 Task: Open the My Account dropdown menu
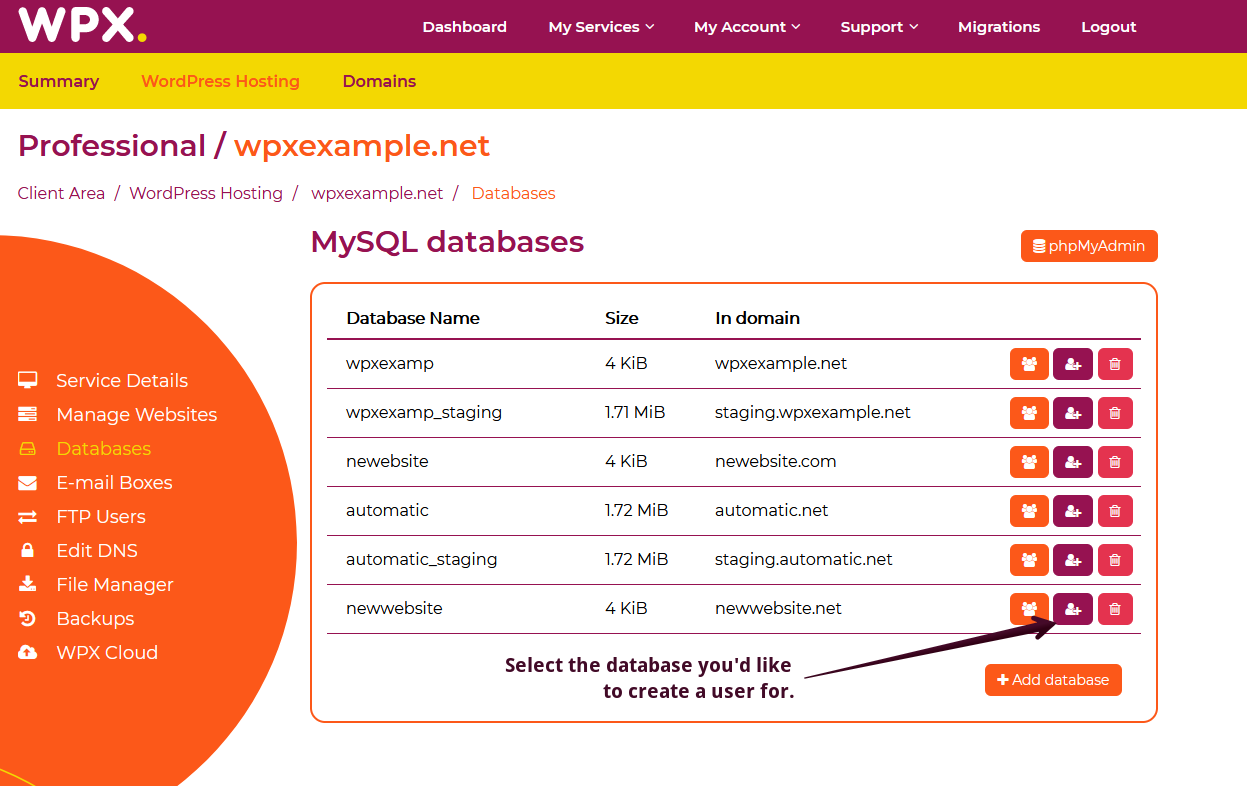(747, 27)
